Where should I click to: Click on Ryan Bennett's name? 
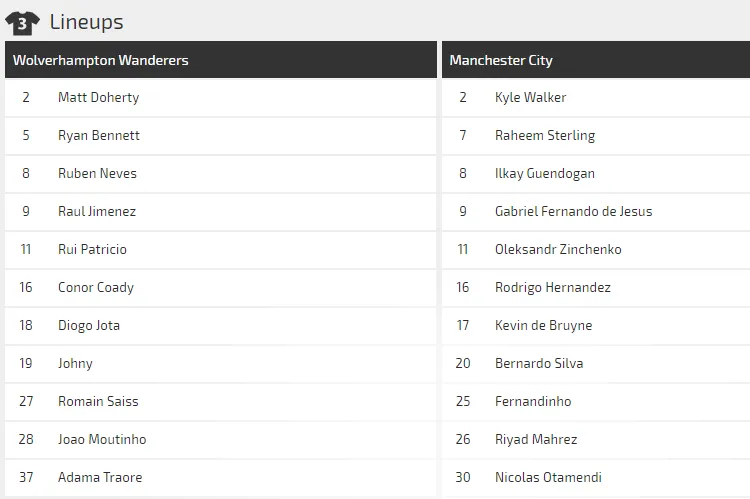click(x=98, y=135)
